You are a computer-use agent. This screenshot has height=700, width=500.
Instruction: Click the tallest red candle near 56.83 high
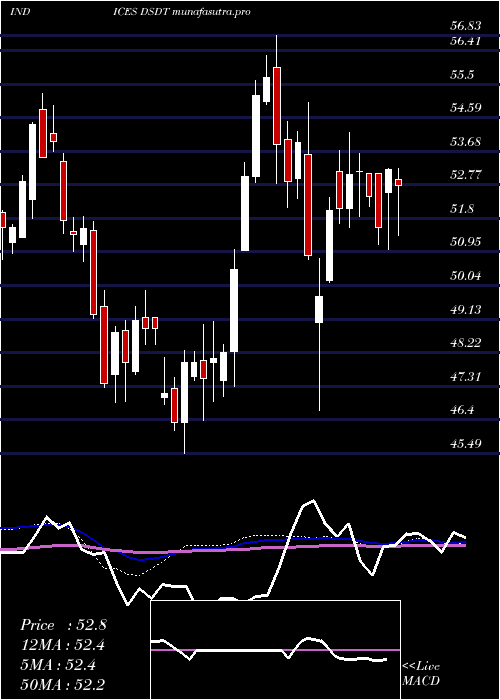[277, 106]
